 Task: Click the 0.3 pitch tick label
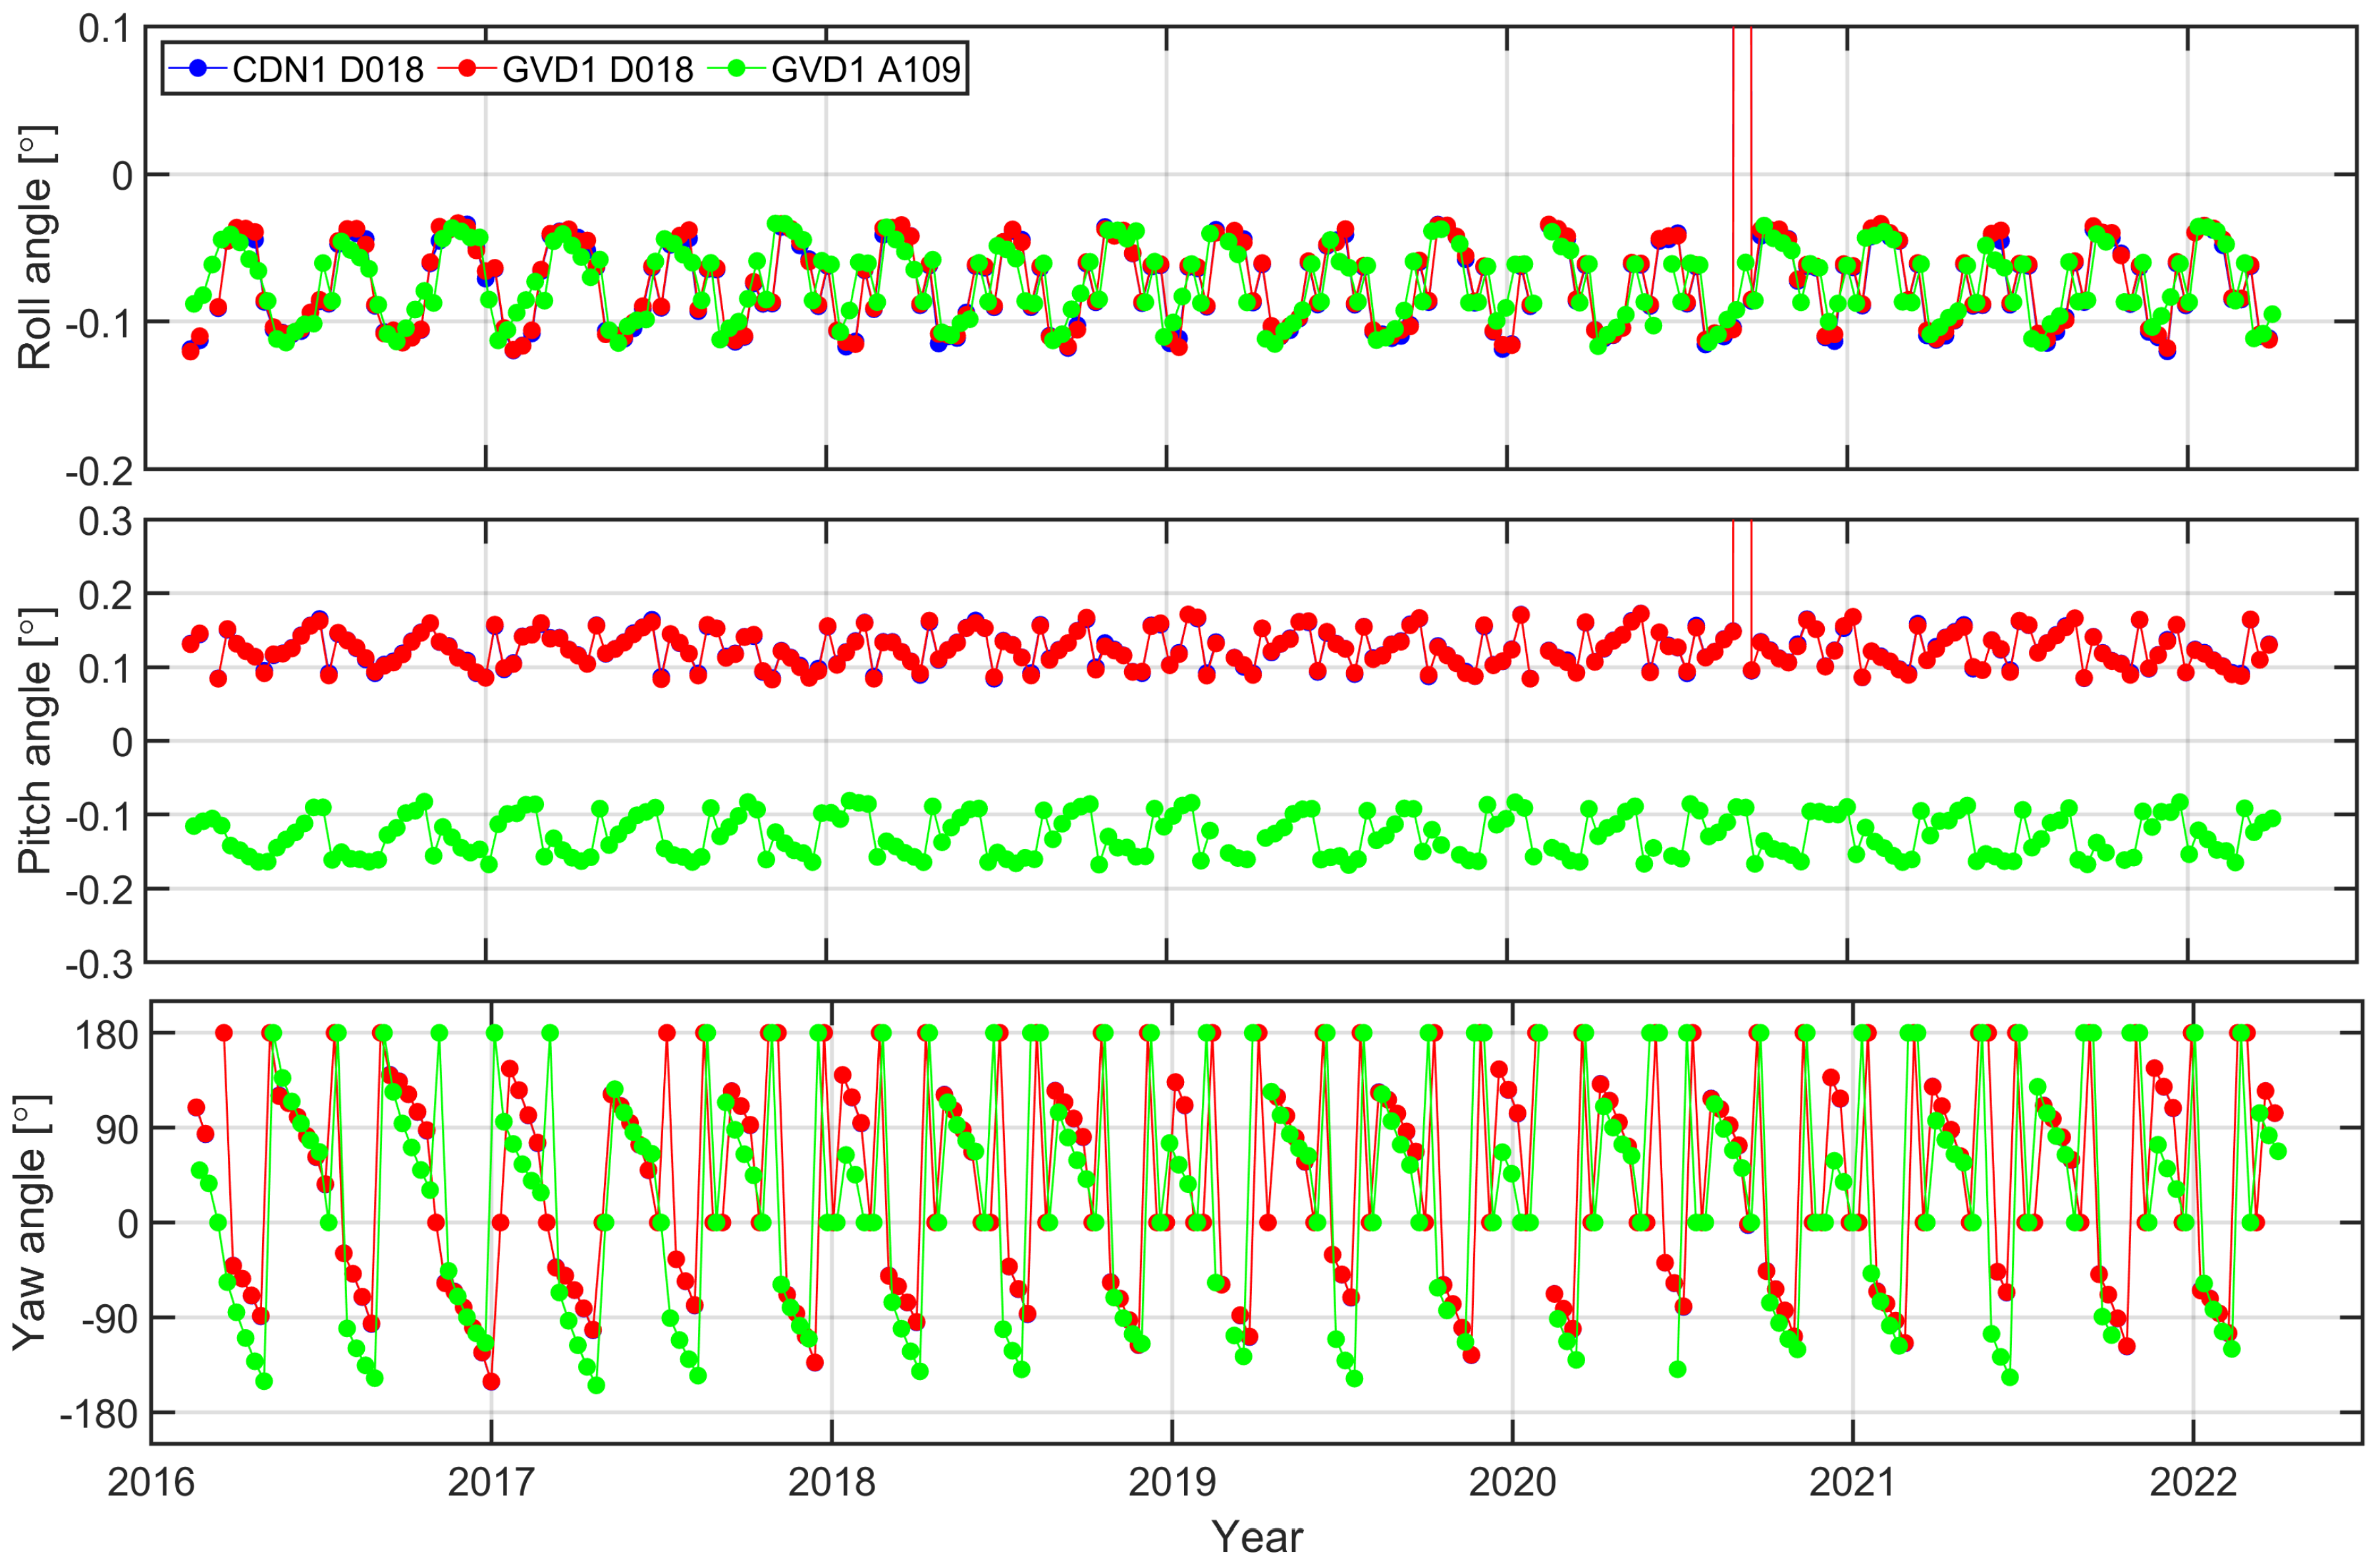point(105,522)
